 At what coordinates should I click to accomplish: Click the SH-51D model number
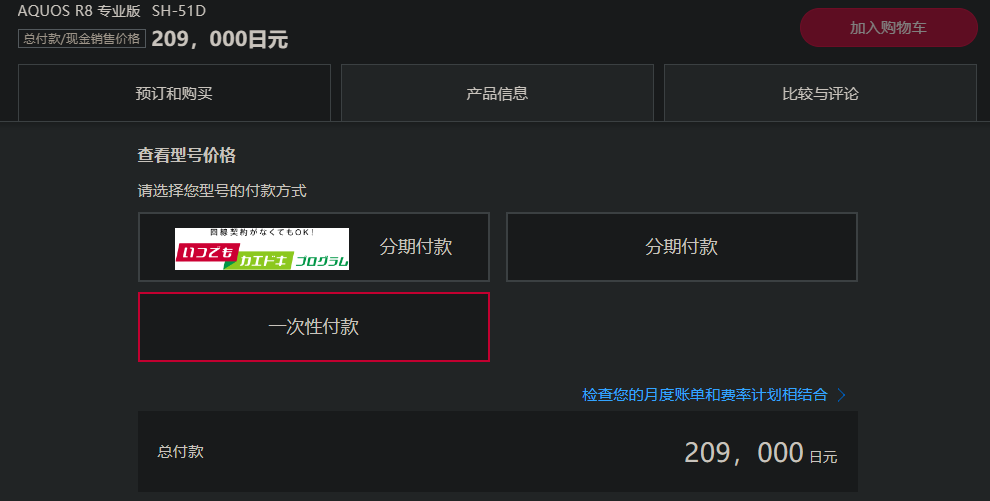coord(179,11)
